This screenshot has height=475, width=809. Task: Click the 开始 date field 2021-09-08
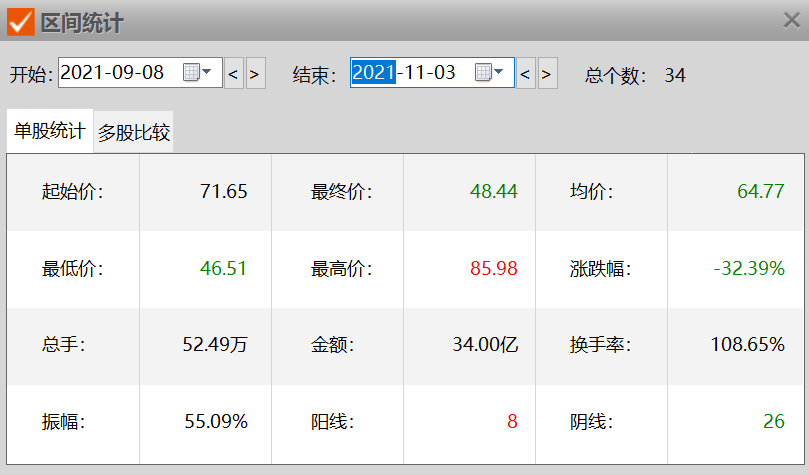[x=140, y=73]
